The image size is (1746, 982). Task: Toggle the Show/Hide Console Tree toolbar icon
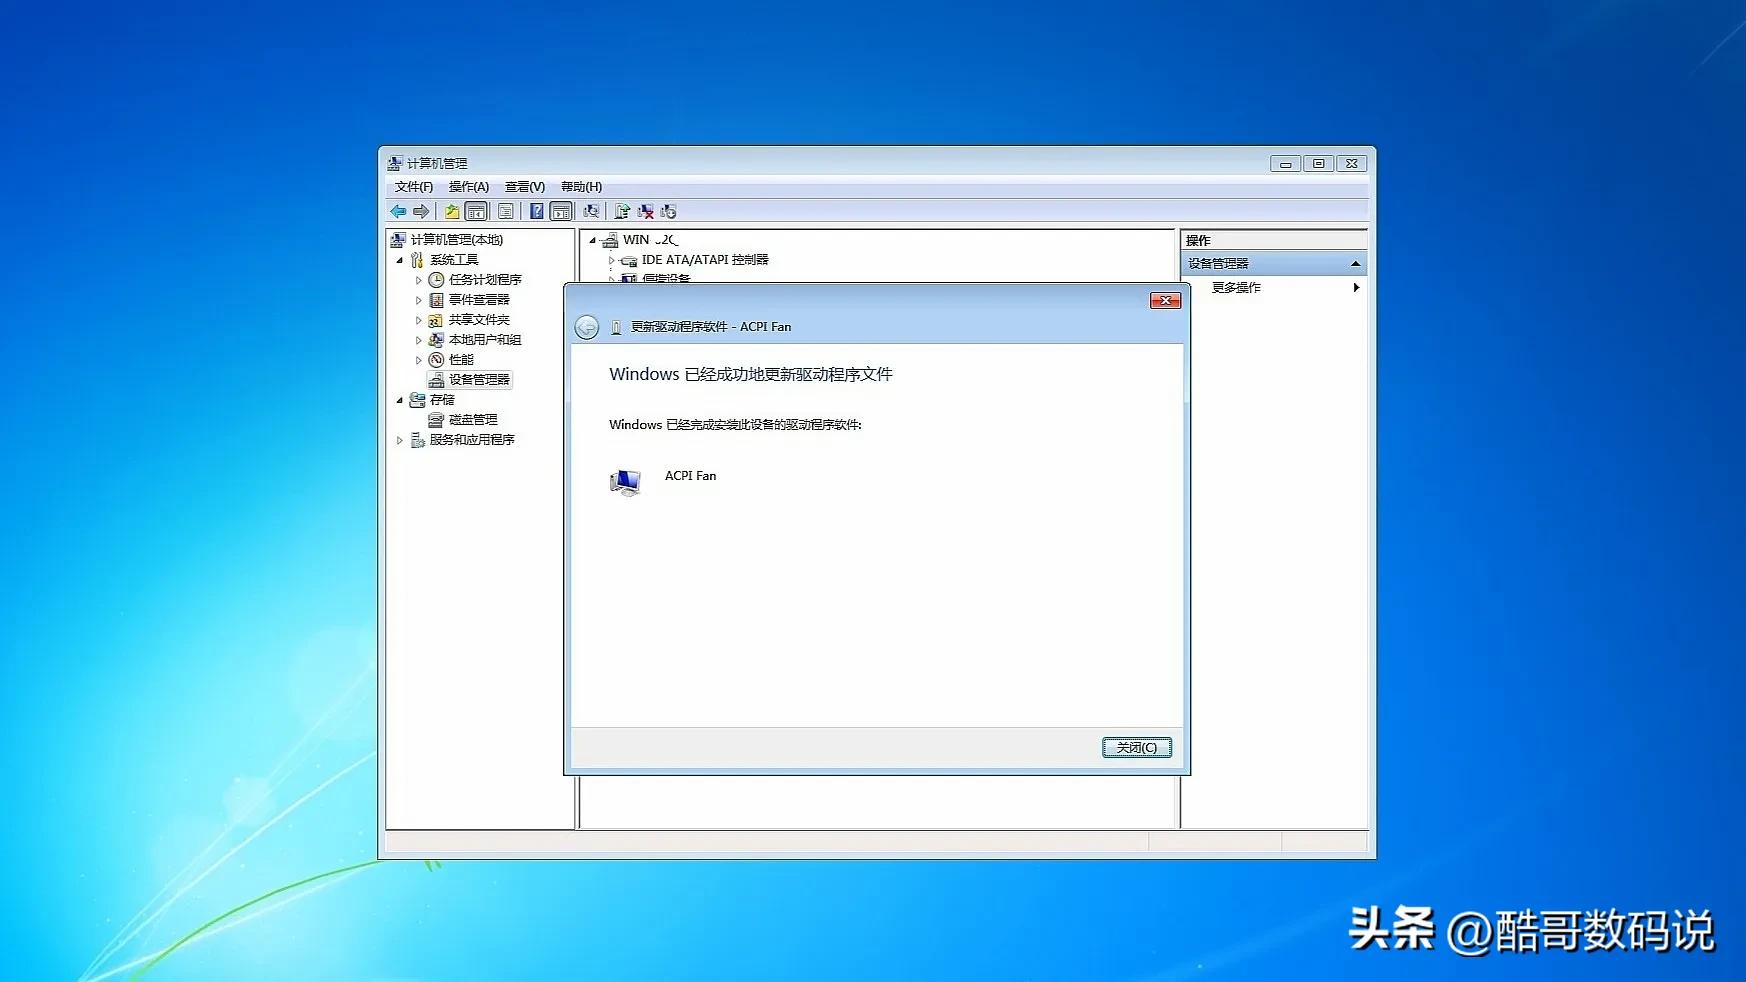(x=477, y=211)
